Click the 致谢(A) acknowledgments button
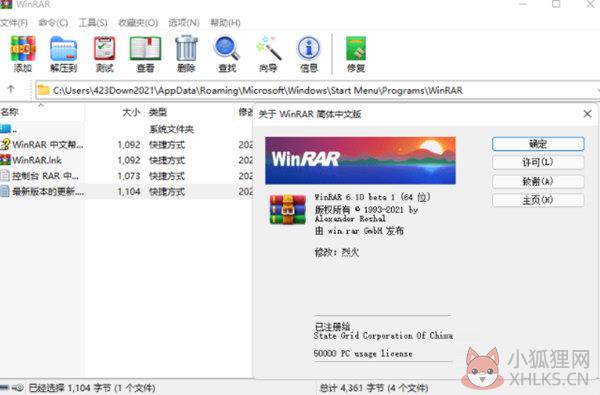 point(538,181)
